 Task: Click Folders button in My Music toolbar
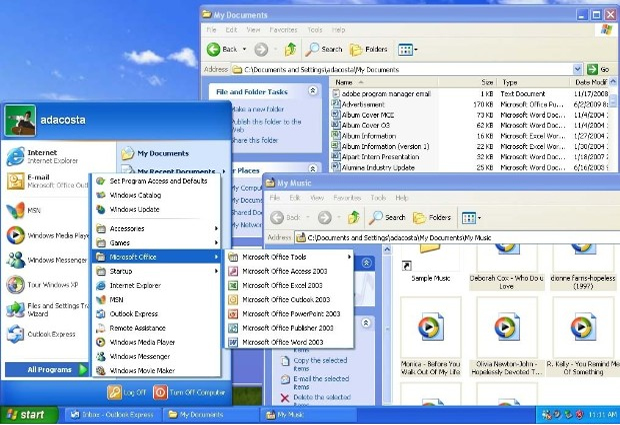432,217
